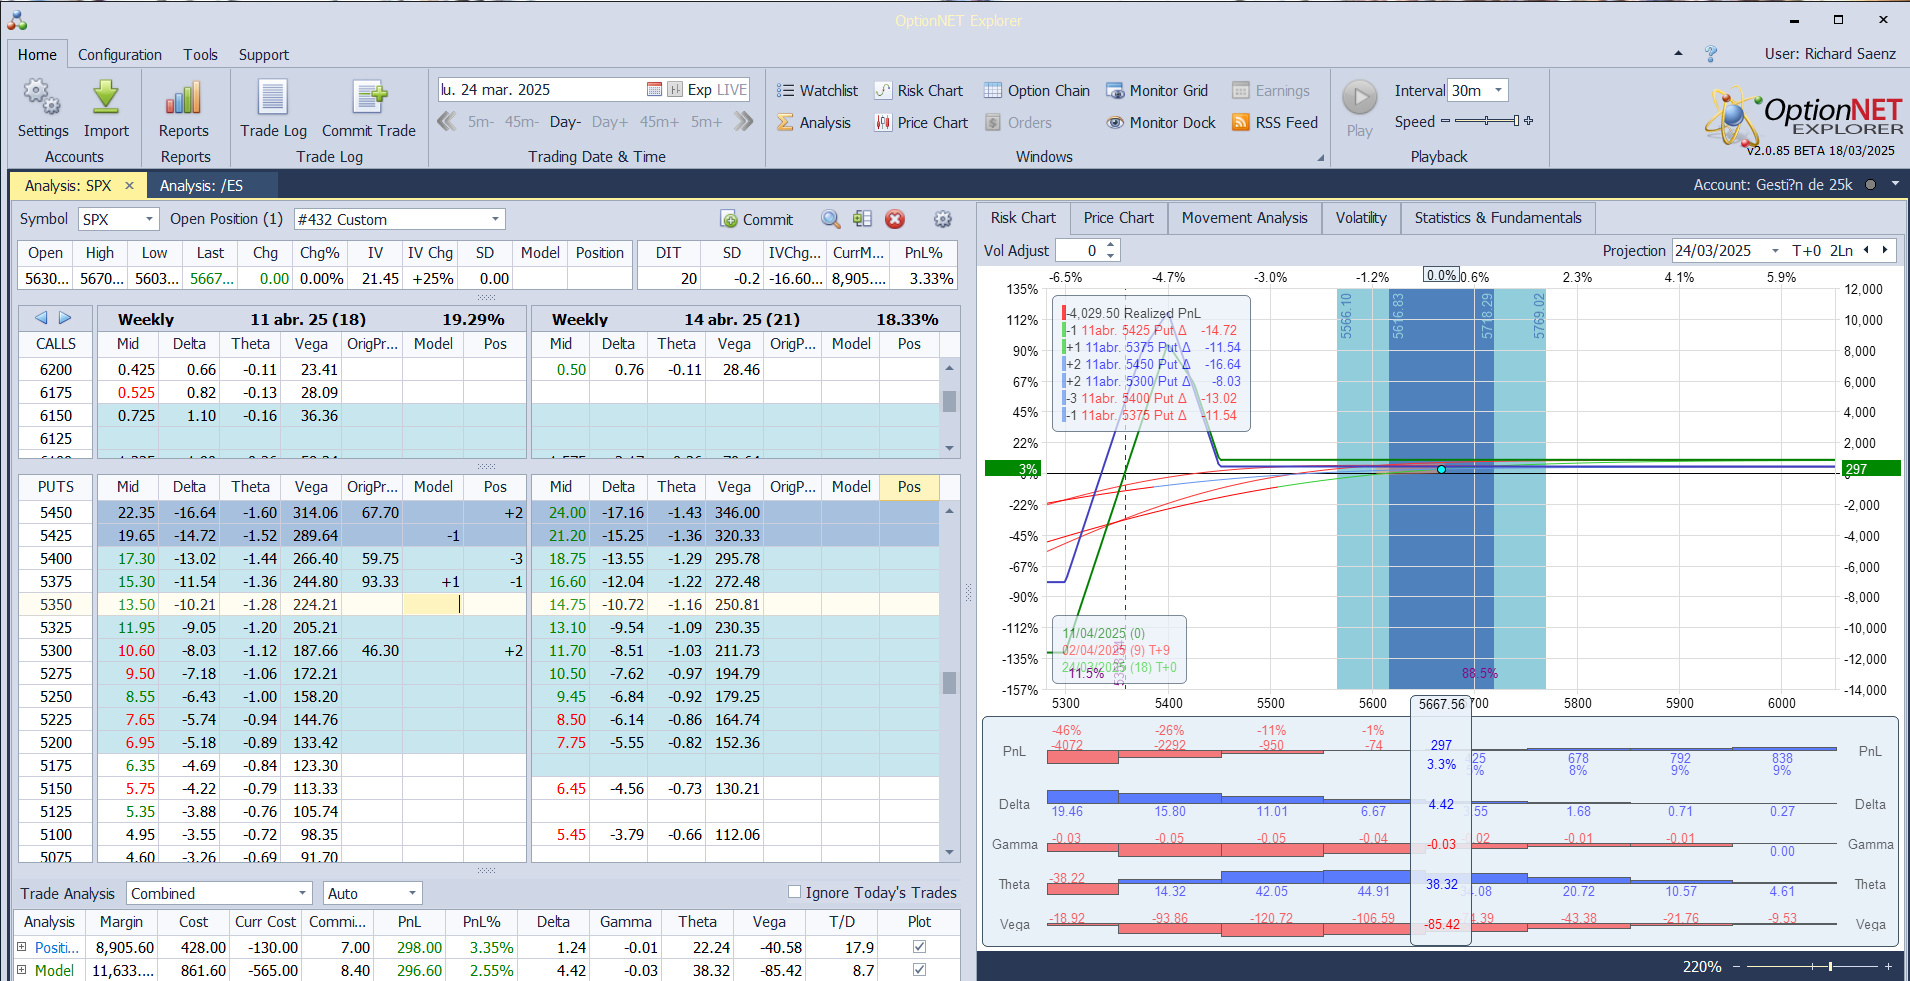This screenshot has height=981, width=1910.
Task: Toggle LIVE mode in date bar
Action: [731, 90]
